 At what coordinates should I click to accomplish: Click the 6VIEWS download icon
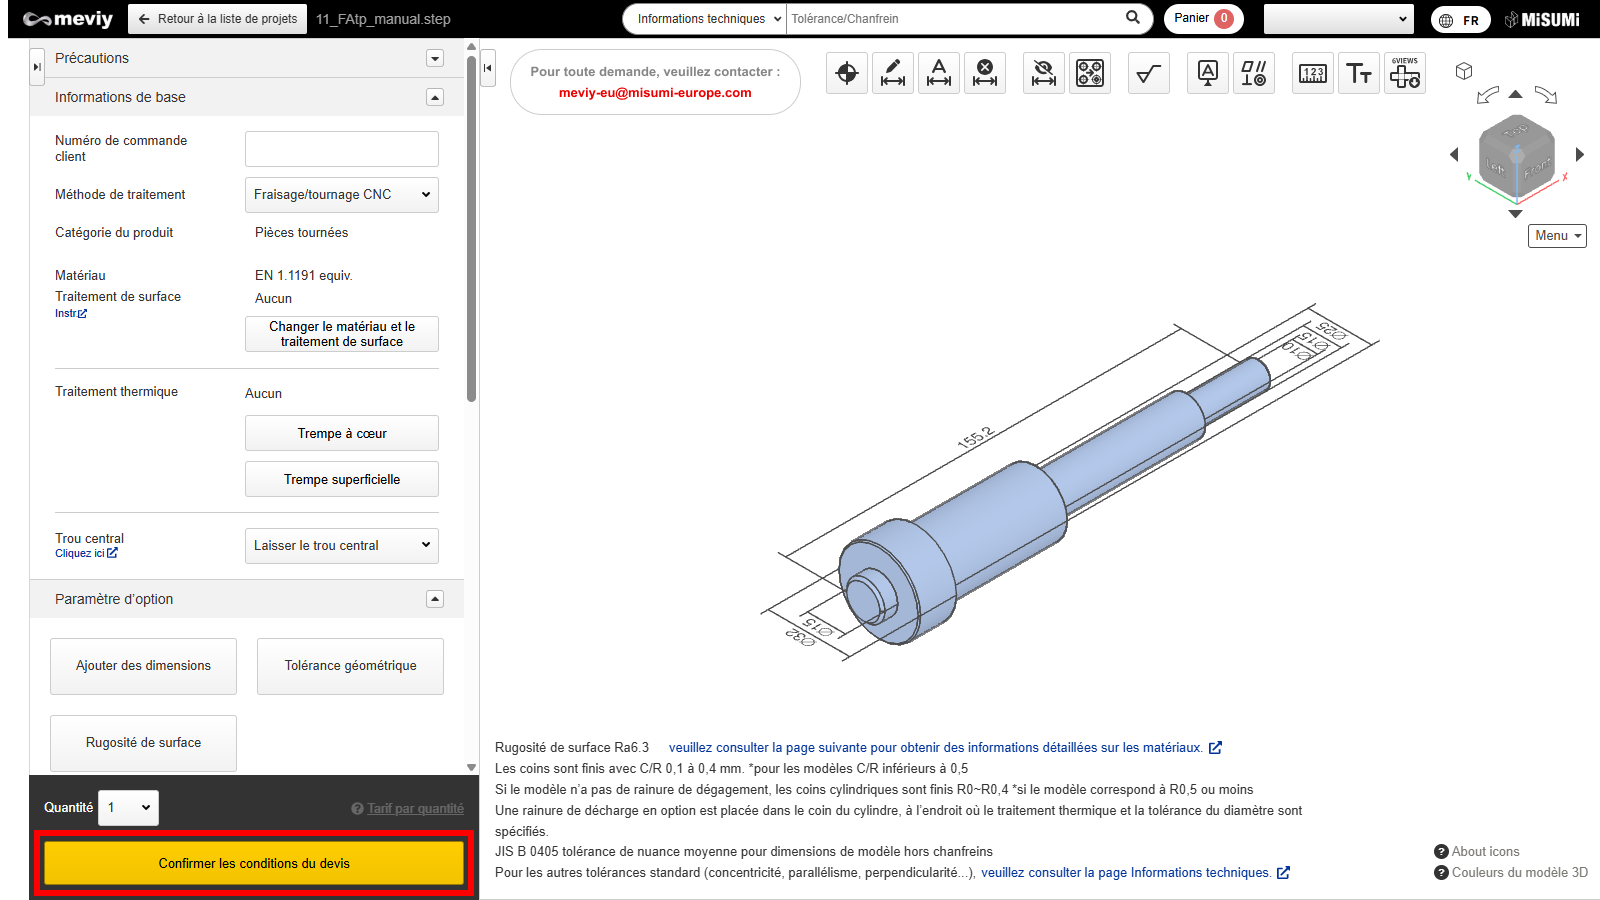(1404, 73)
